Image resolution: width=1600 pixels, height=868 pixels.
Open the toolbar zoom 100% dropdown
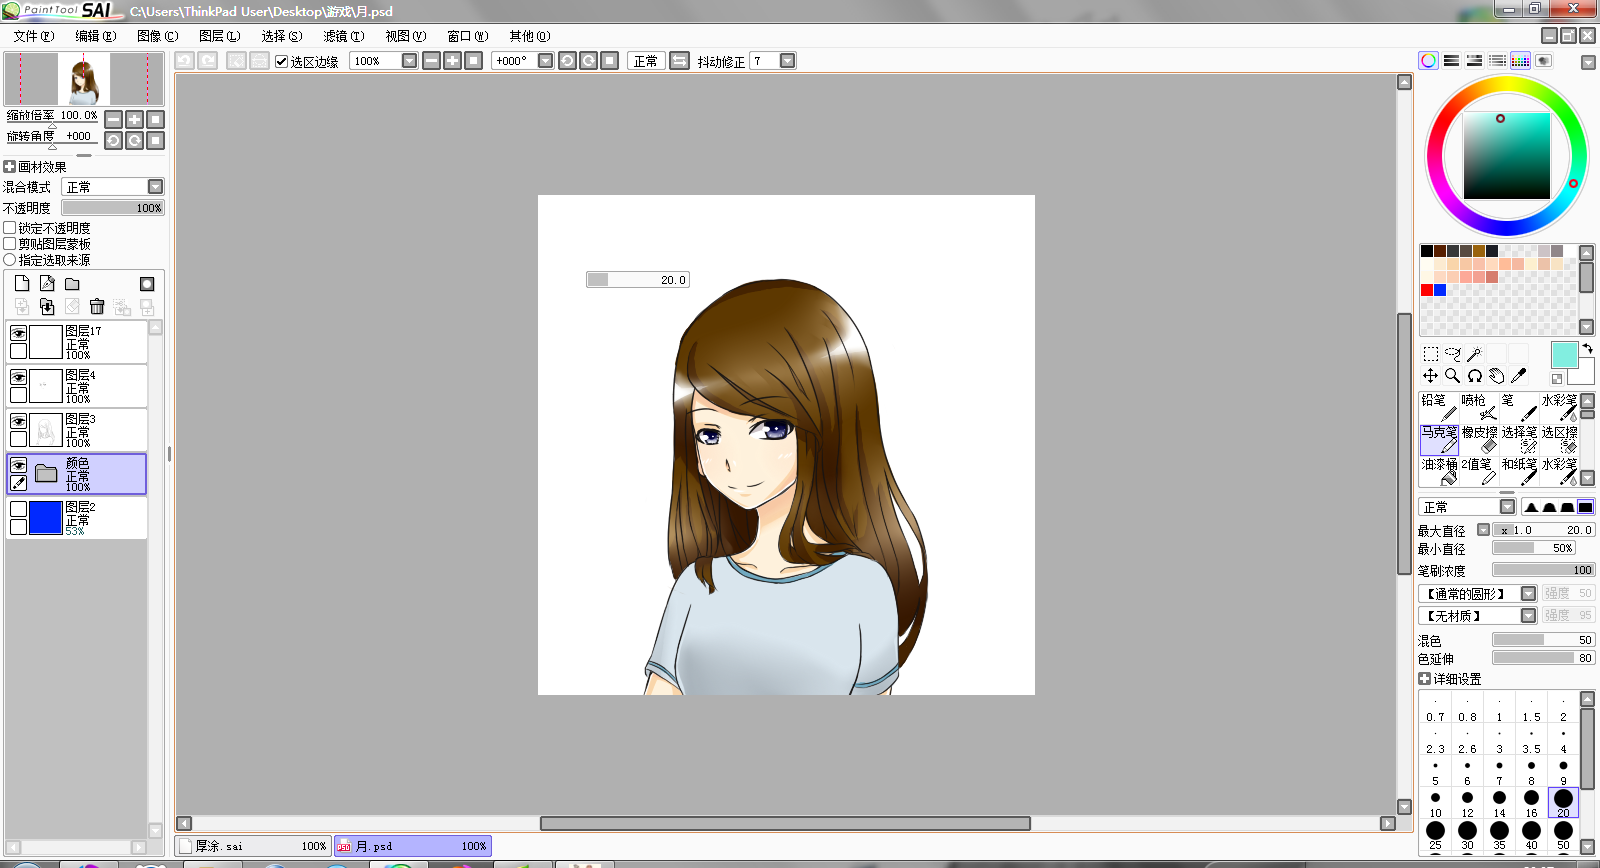tap(409, 61)
